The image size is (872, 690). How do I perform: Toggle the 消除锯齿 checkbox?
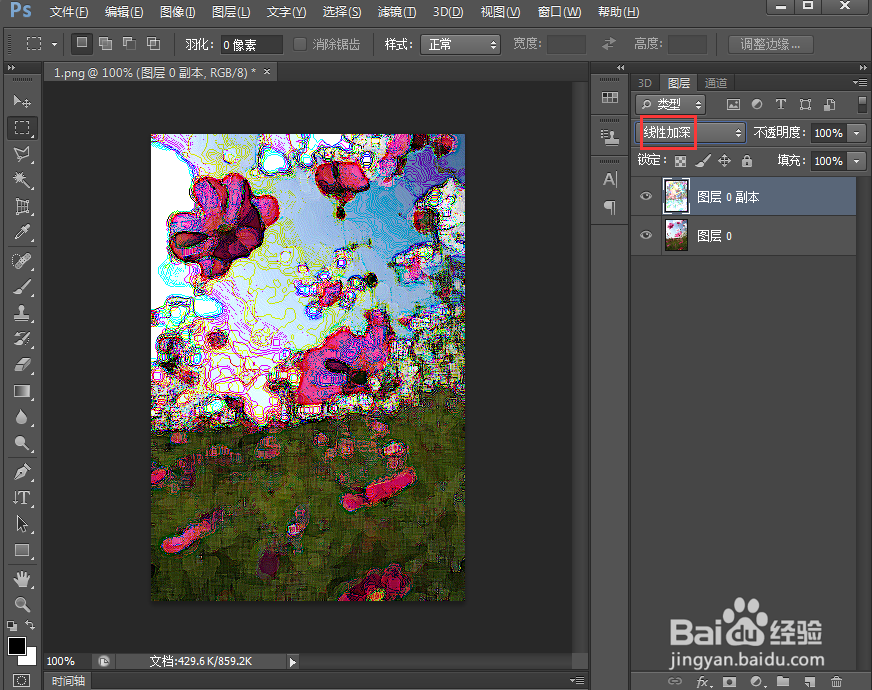(299, 44)
